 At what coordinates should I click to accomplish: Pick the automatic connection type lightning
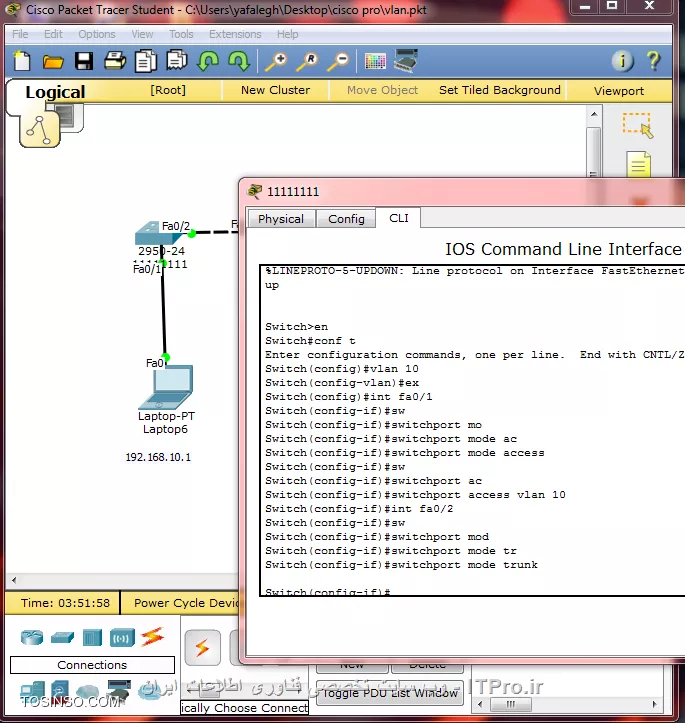click(202, 648)
